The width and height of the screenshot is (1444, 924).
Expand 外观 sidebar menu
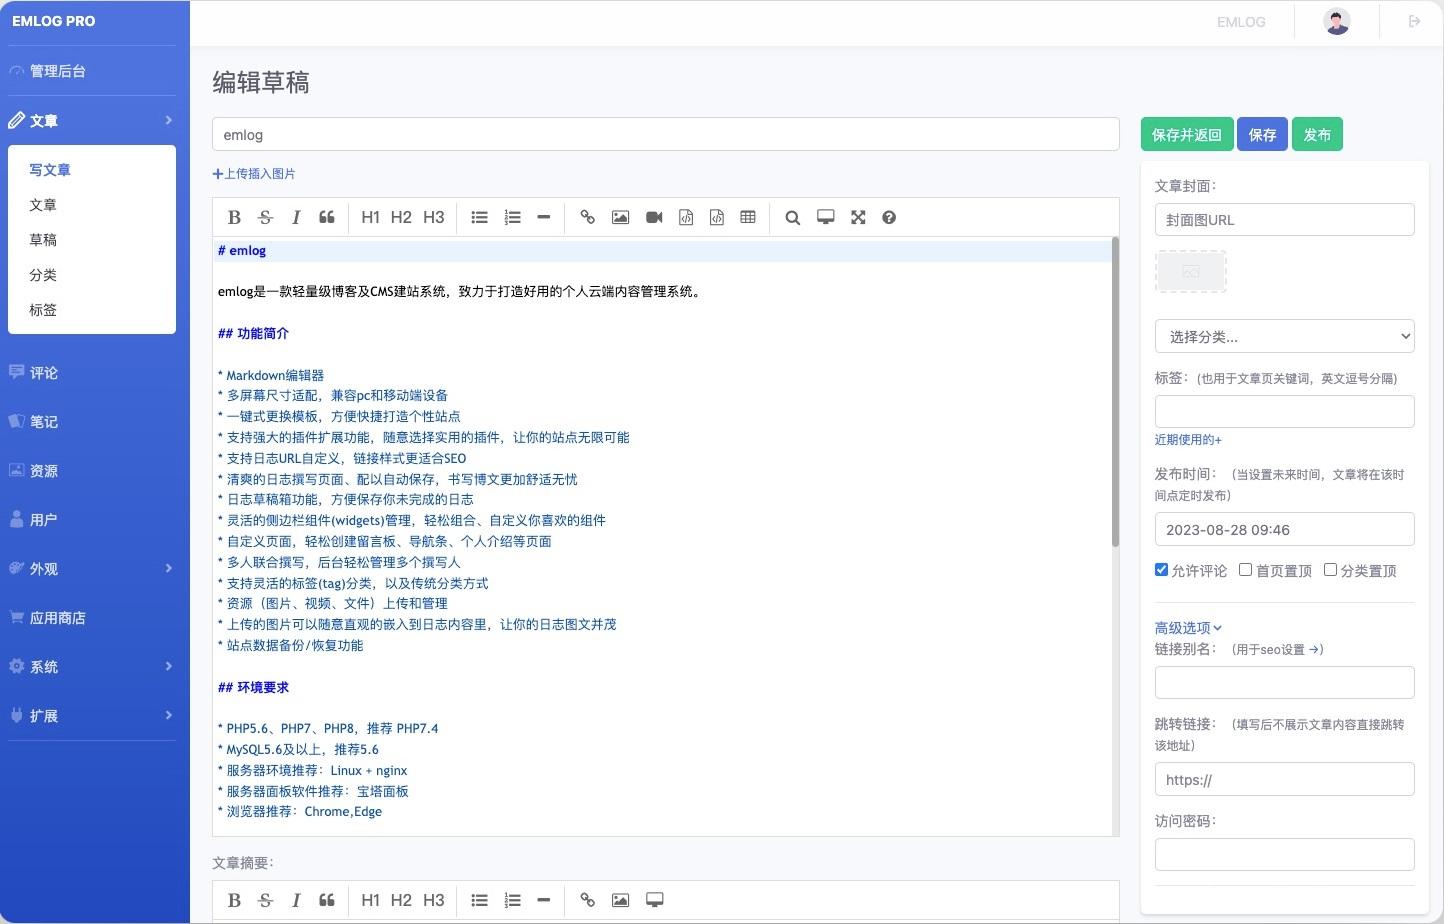click(x=91, y=568)
